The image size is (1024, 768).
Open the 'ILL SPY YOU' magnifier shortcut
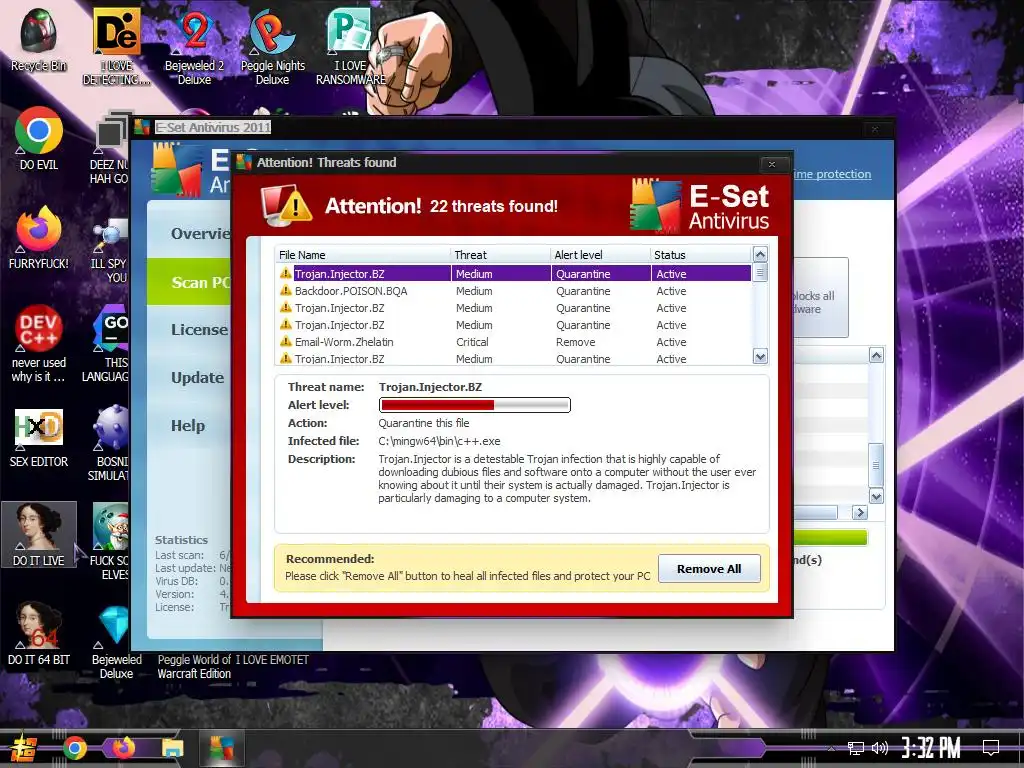pos(109,248)
